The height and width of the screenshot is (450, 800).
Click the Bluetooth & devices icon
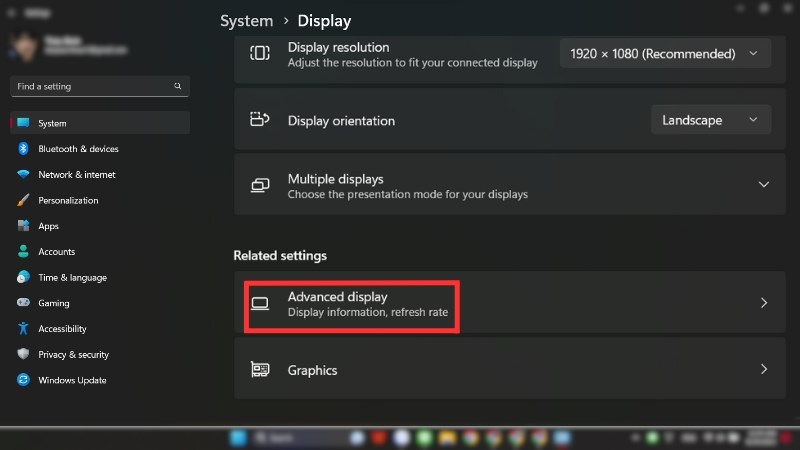point(23,148)
